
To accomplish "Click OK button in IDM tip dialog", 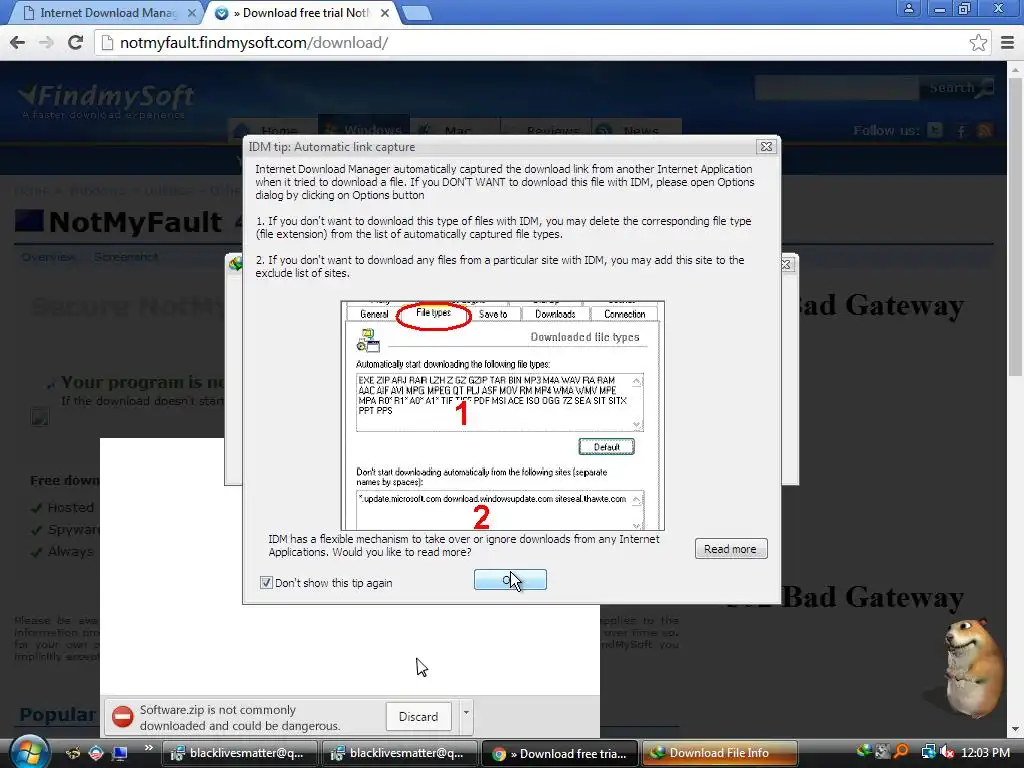I will point(510,580).
